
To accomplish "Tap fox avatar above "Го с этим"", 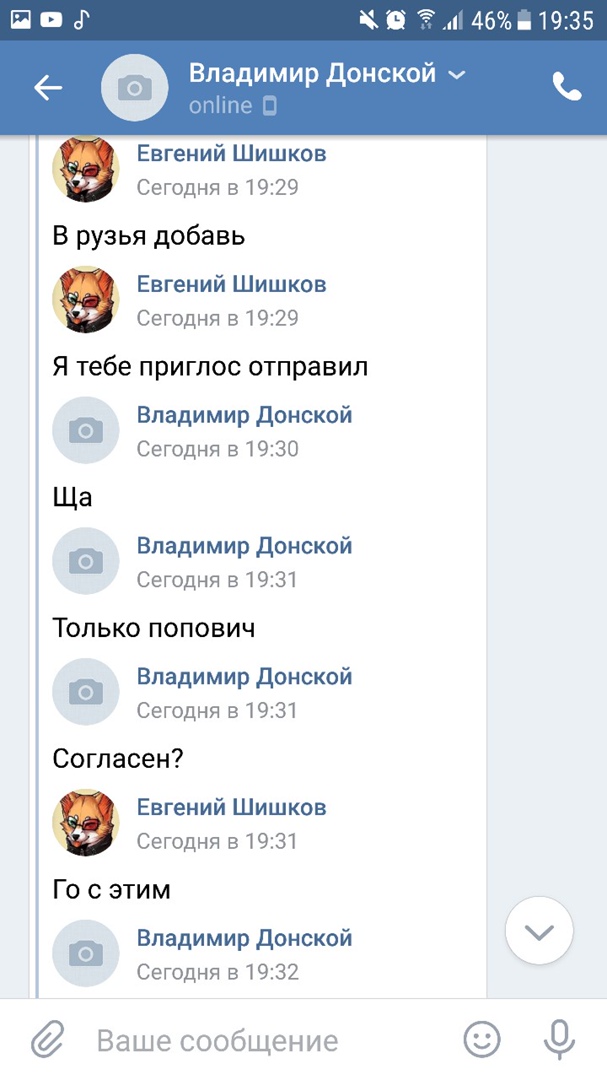I will point(86,823).
